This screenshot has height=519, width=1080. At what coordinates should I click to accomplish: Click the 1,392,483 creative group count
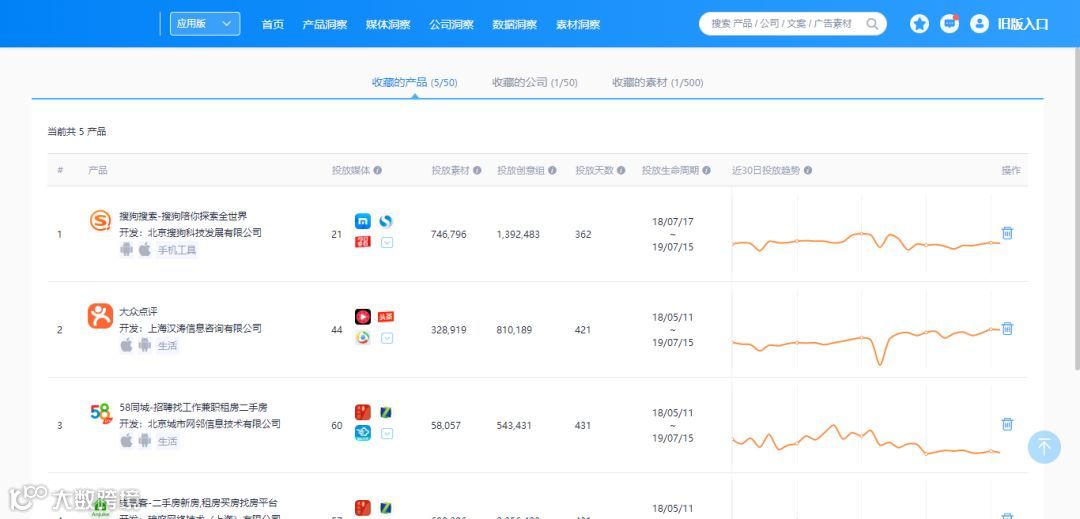point(518,234)
